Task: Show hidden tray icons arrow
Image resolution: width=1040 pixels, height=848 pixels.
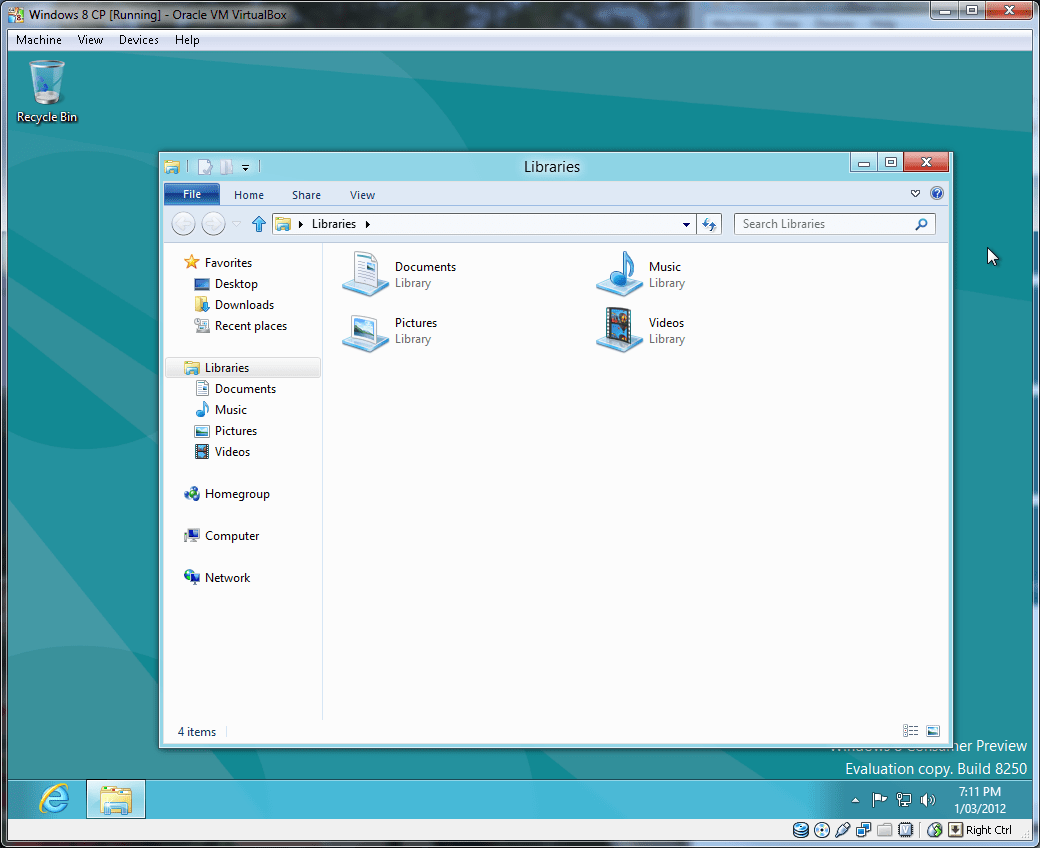Action: coord(856,800)
